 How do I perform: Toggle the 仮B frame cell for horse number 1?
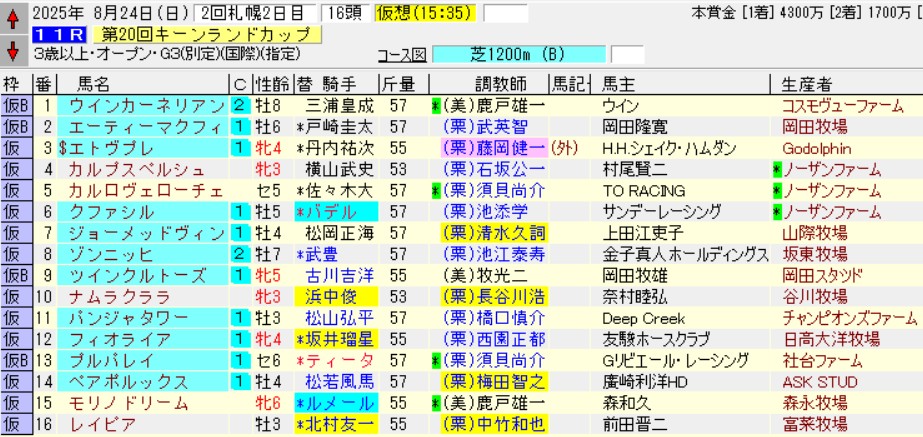pos(15,105)
